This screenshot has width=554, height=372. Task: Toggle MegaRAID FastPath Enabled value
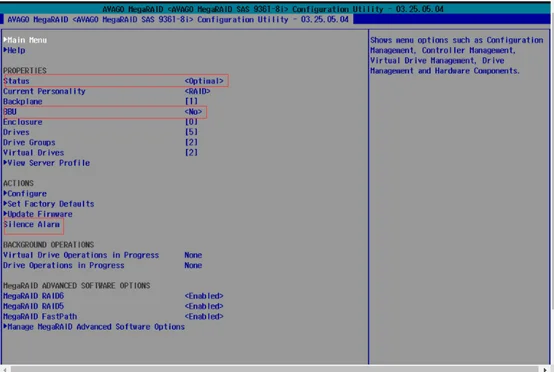pos(204,316)
